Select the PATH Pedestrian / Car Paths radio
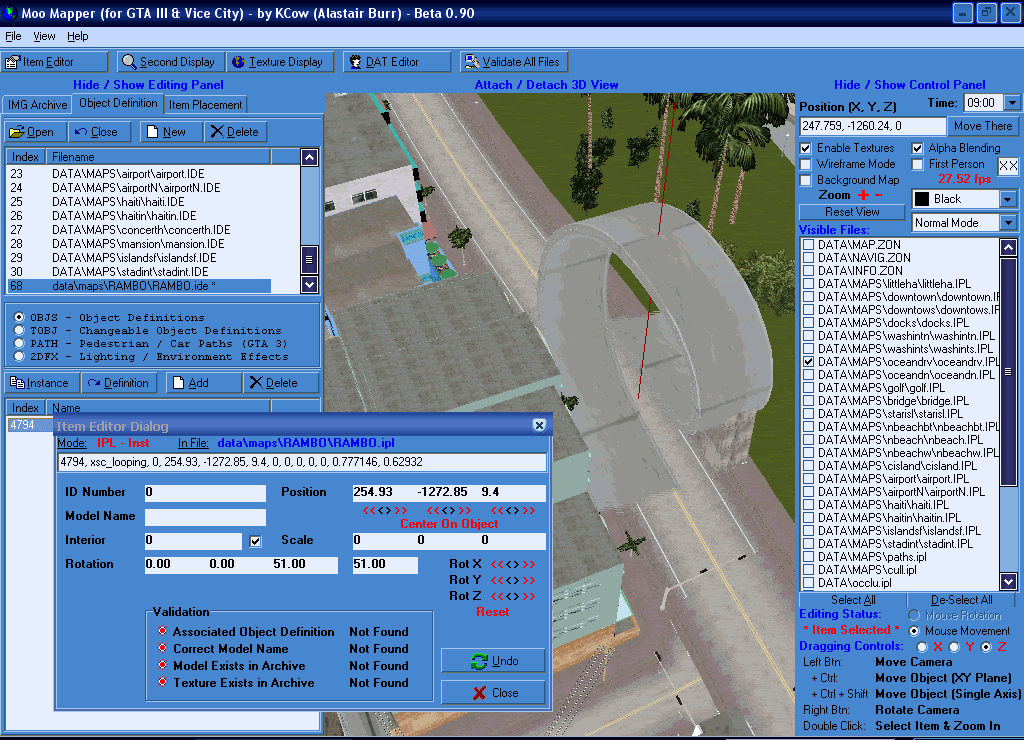The image size is (1024, 740). click(x=19, y=344)
